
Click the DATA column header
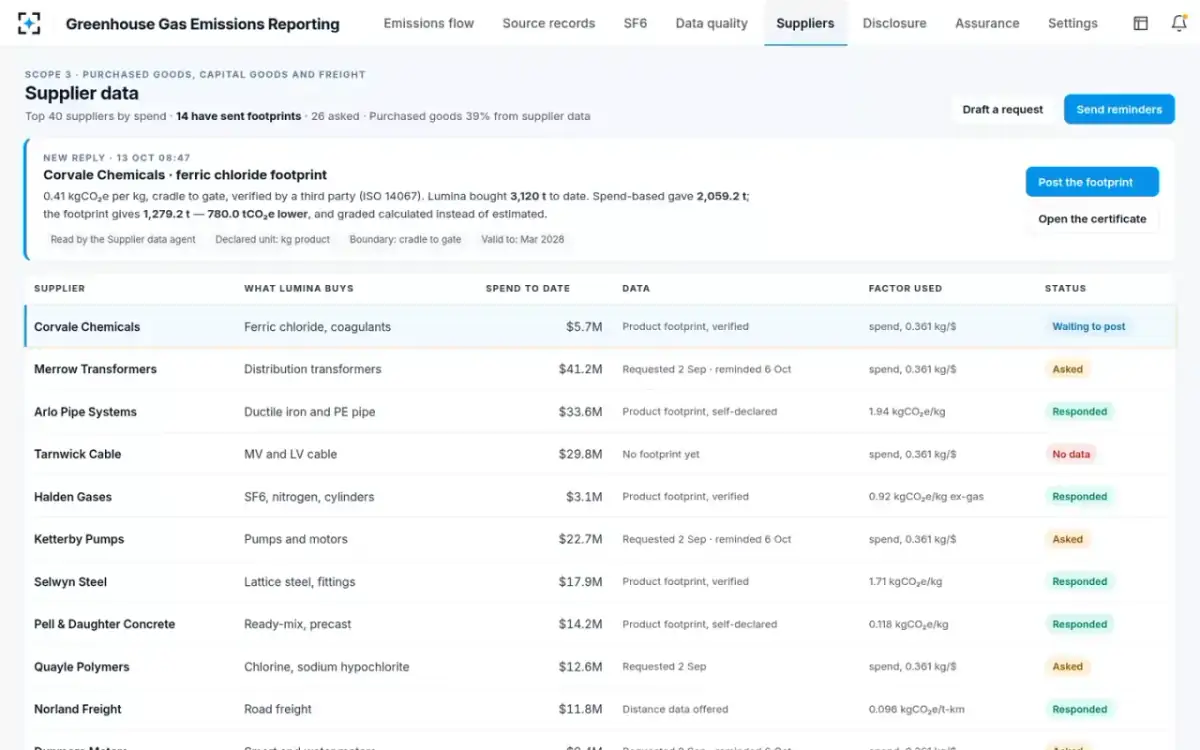pos(636,288)
